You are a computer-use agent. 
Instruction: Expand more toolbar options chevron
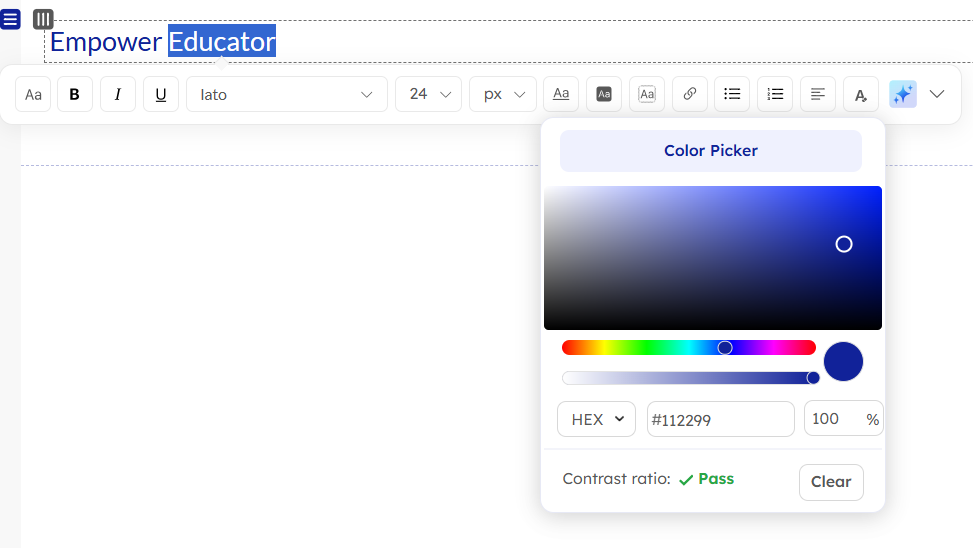937,94
